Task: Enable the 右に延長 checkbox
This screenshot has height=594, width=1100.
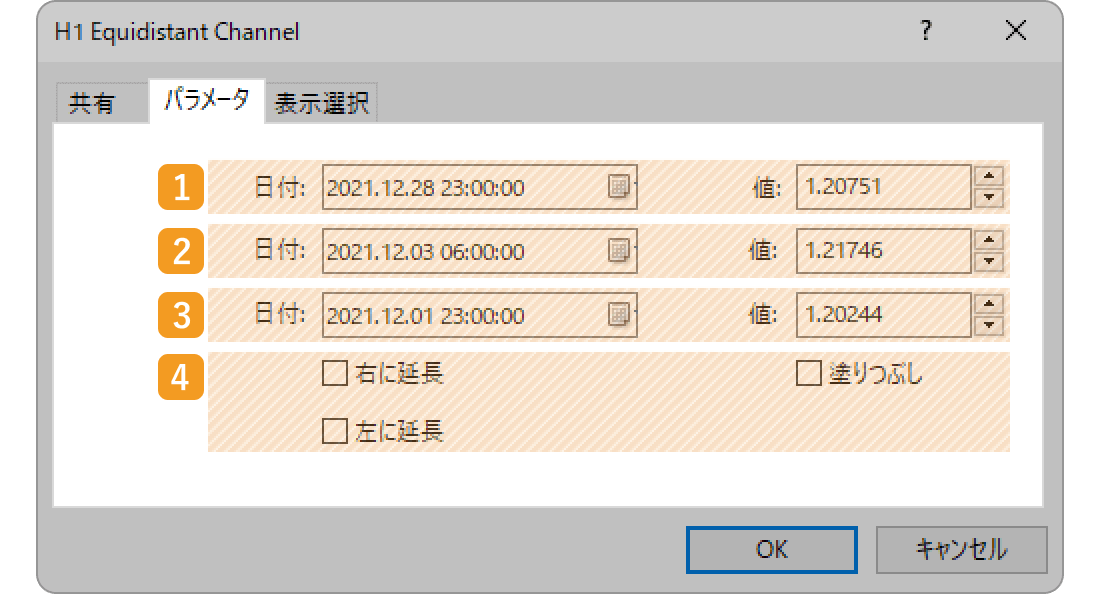Action: [x=335, y=373]
